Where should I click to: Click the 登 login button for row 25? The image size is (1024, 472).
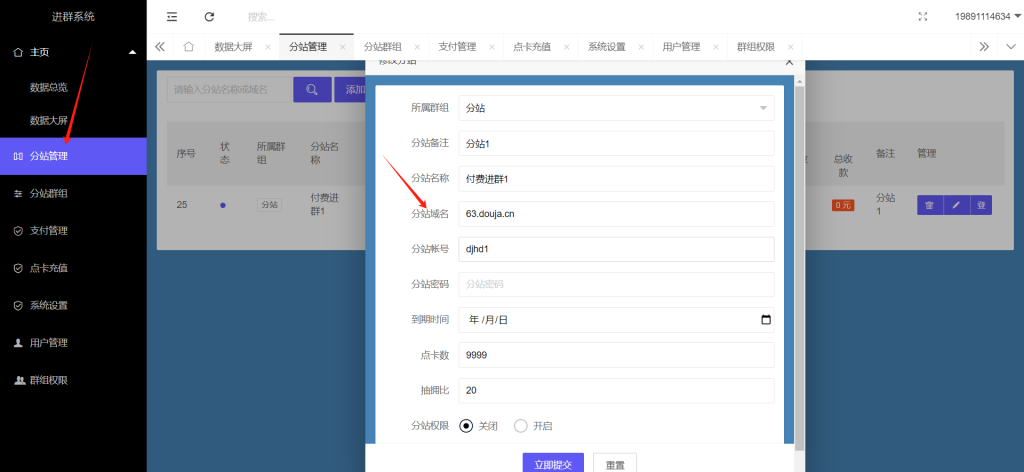pos(981,205)
